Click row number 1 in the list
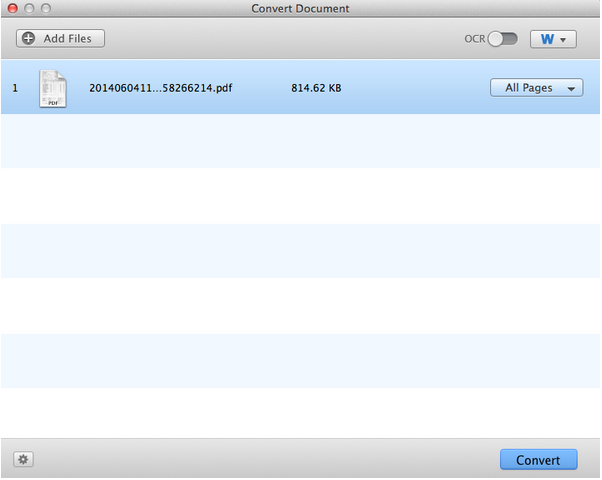The height and width of the screenshot is (480, 602). click(x=15, y=88)
